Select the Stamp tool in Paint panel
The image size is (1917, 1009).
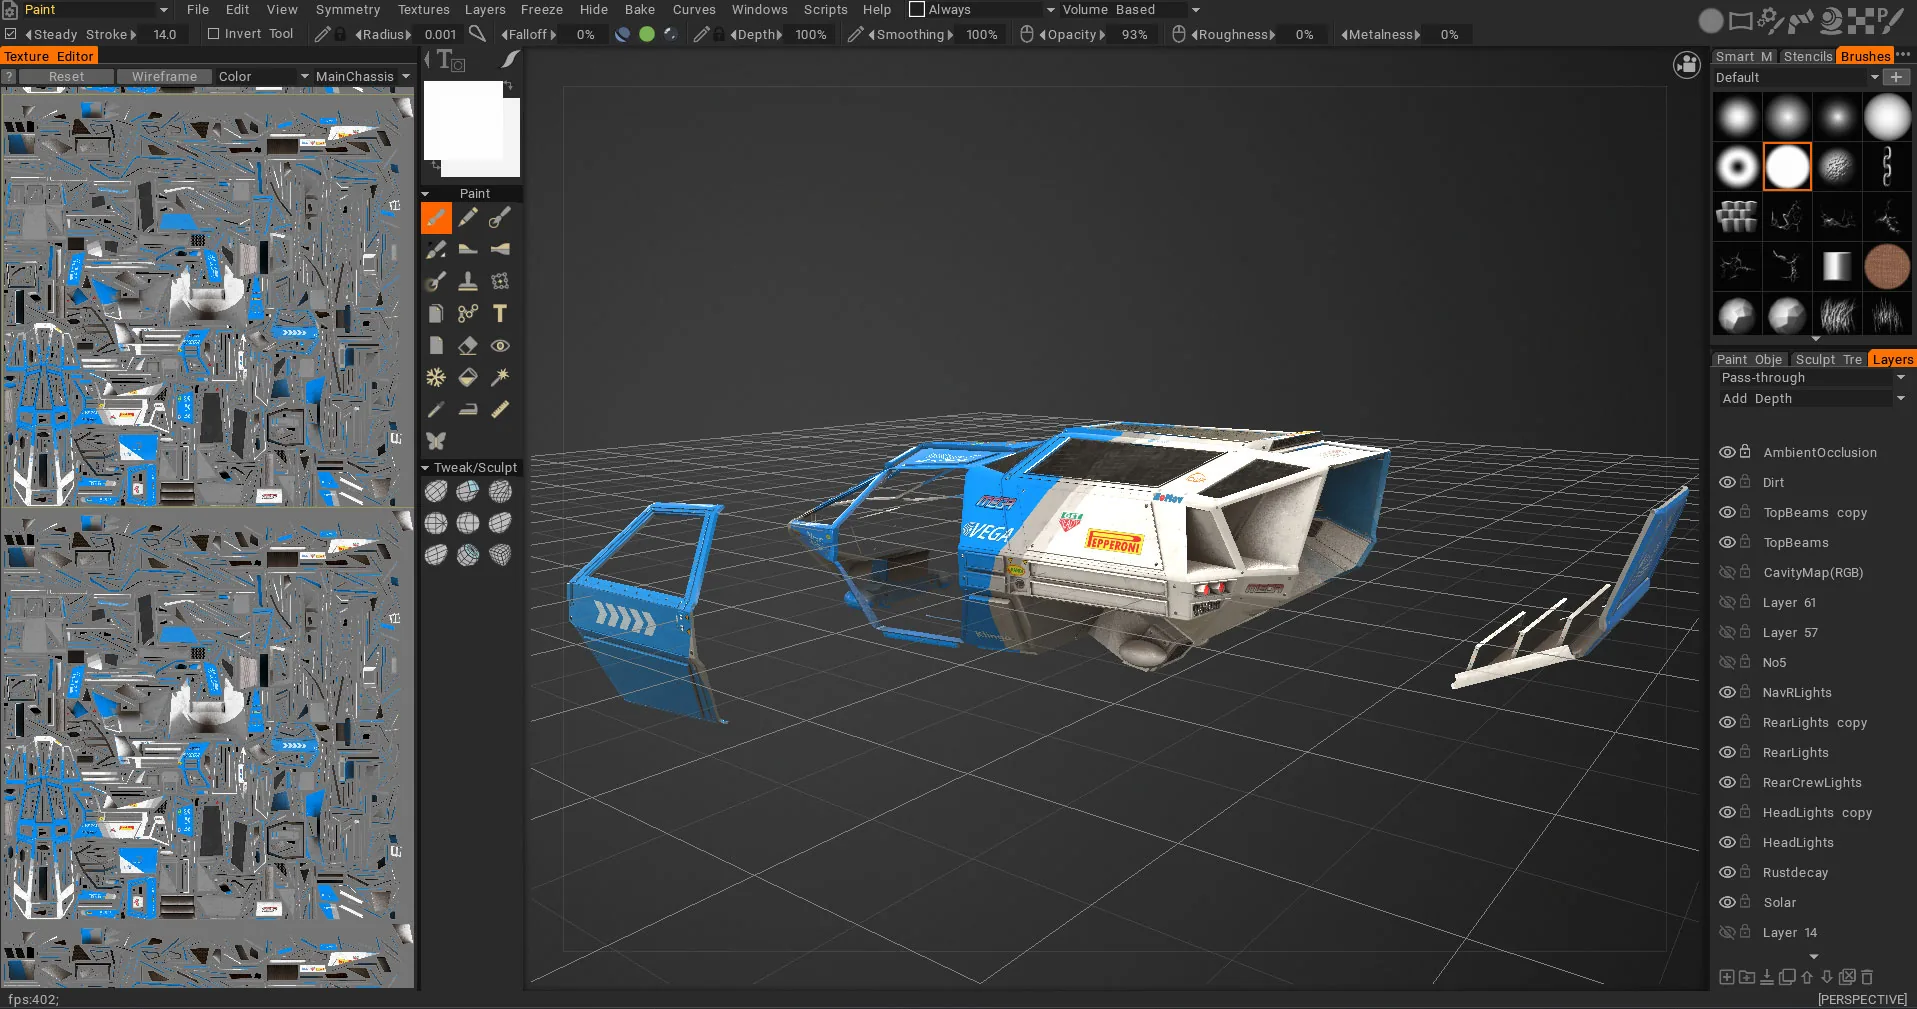coord(468,281)
